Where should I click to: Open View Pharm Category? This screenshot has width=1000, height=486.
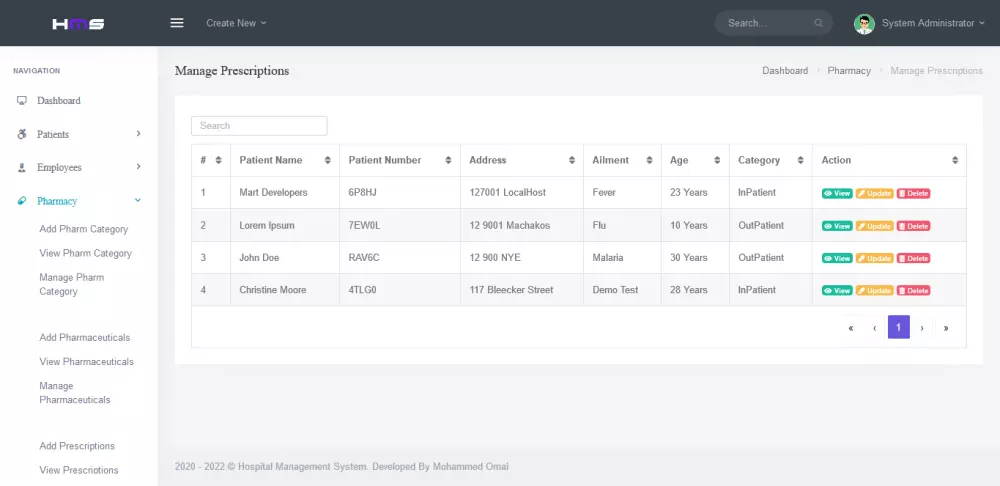85,253
